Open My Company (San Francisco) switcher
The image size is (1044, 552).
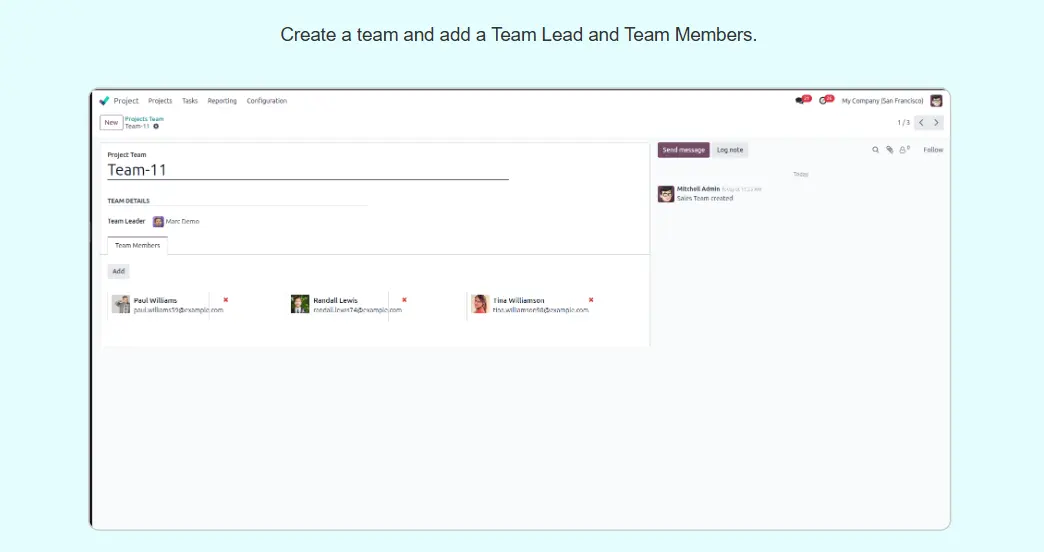882,101
